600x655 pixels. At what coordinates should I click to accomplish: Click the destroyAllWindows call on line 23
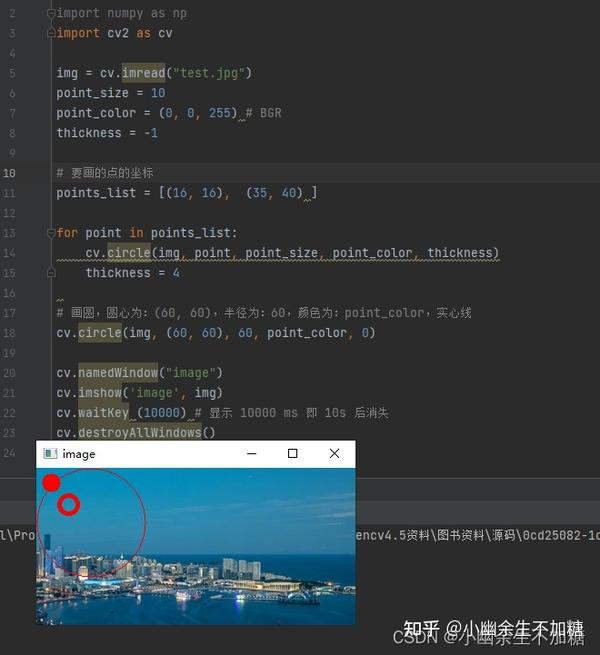[140, 433]
